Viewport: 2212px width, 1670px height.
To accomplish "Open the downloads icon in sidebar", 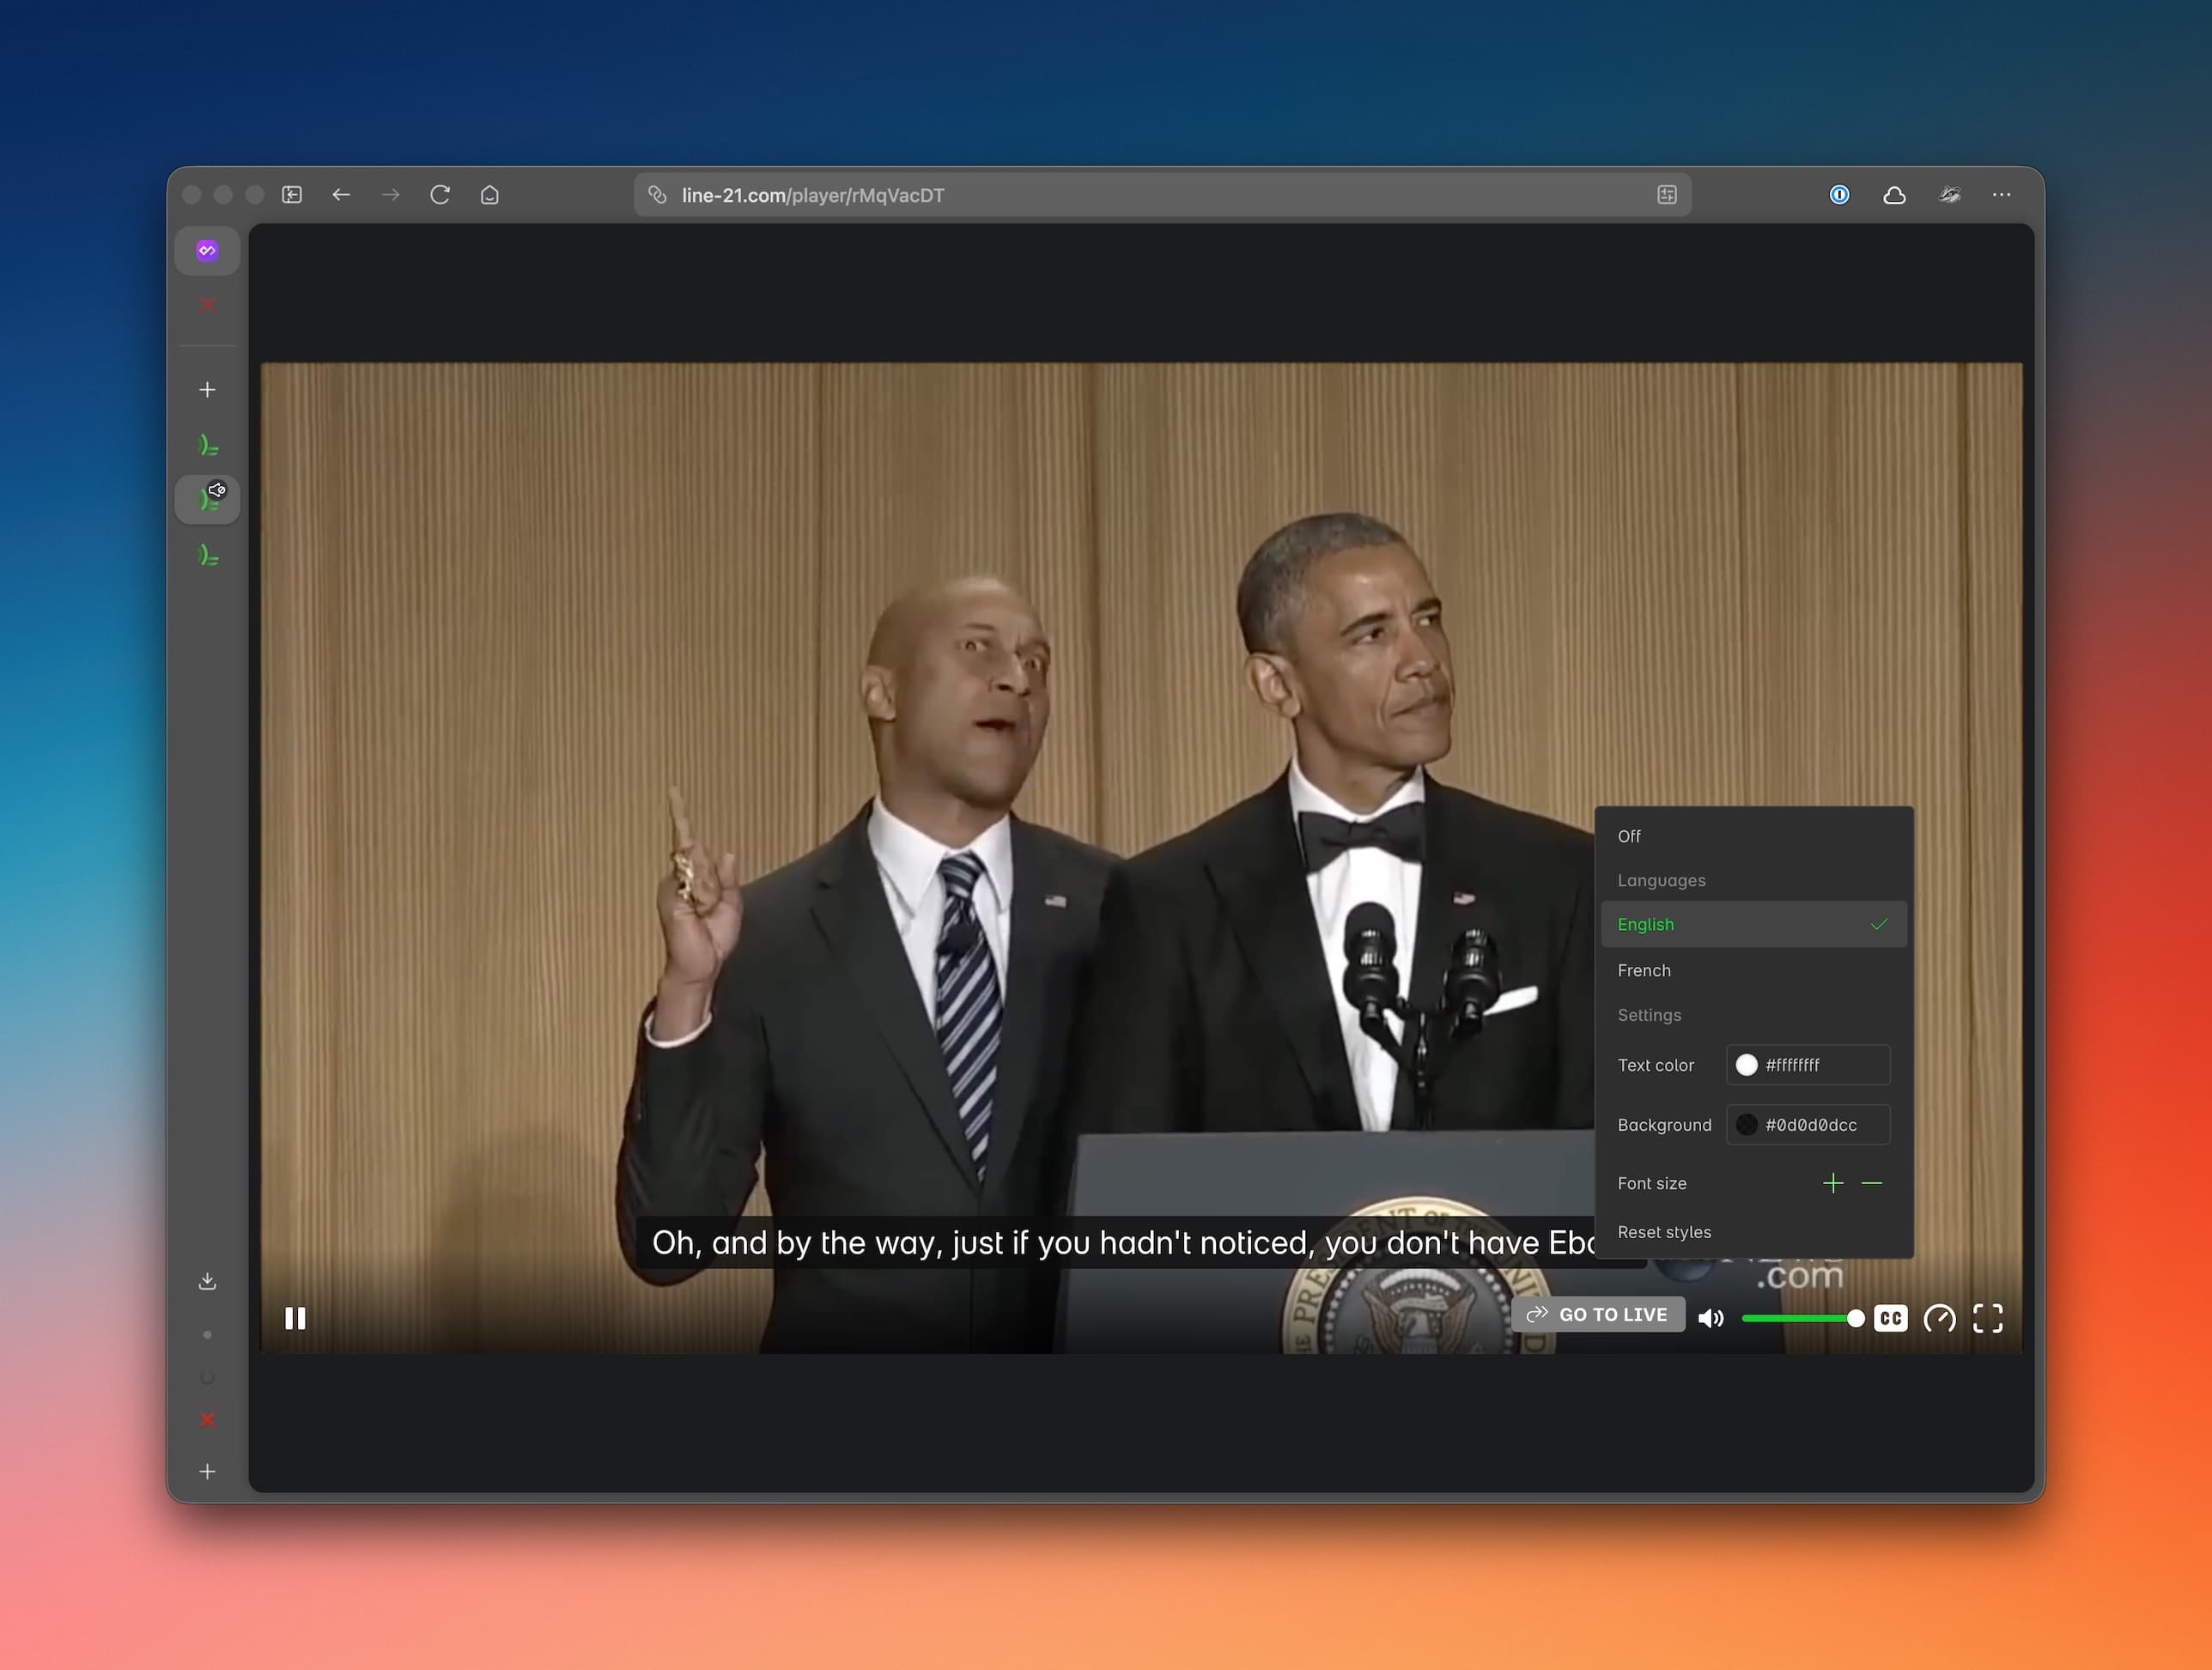I will (x=207, y=1281).
